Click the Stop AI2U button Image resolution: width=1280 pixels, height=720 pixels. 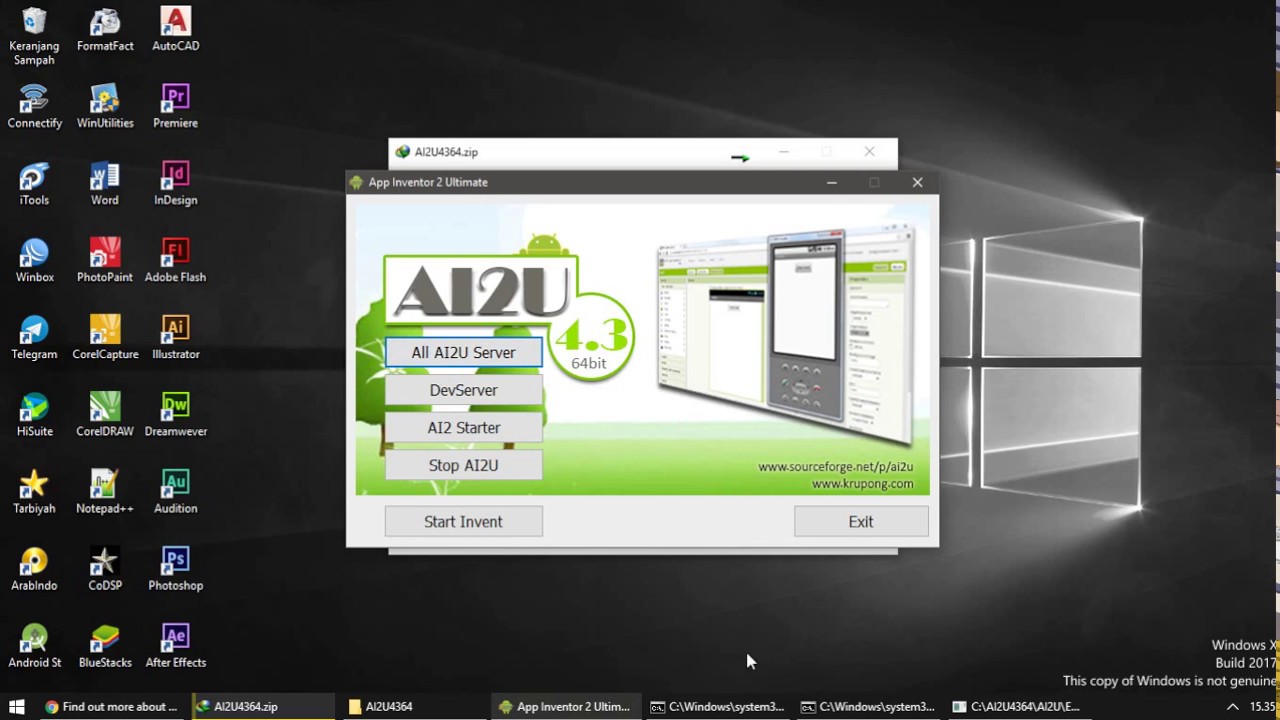coord(463,465)
